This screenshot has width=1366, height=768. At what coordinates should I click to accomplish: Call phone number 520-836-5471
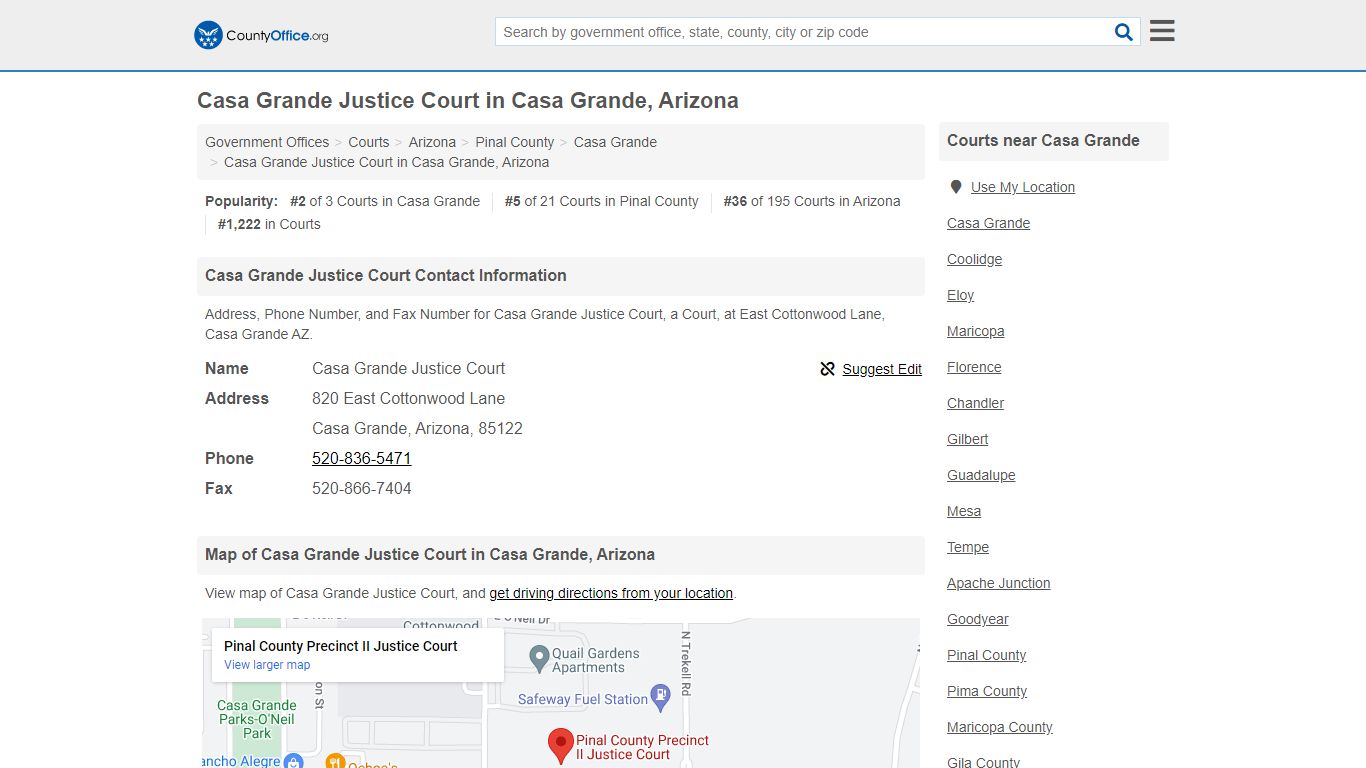[x=362, y=458]
